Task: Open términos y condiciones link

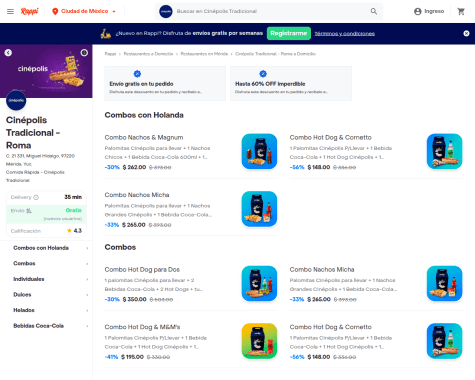Action: [345, 34]
